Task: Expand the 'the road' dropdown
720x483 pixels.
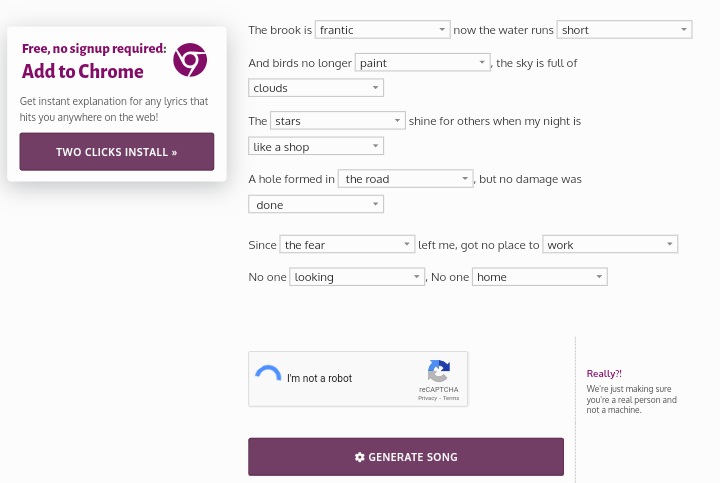Action: tap(405, 179)
